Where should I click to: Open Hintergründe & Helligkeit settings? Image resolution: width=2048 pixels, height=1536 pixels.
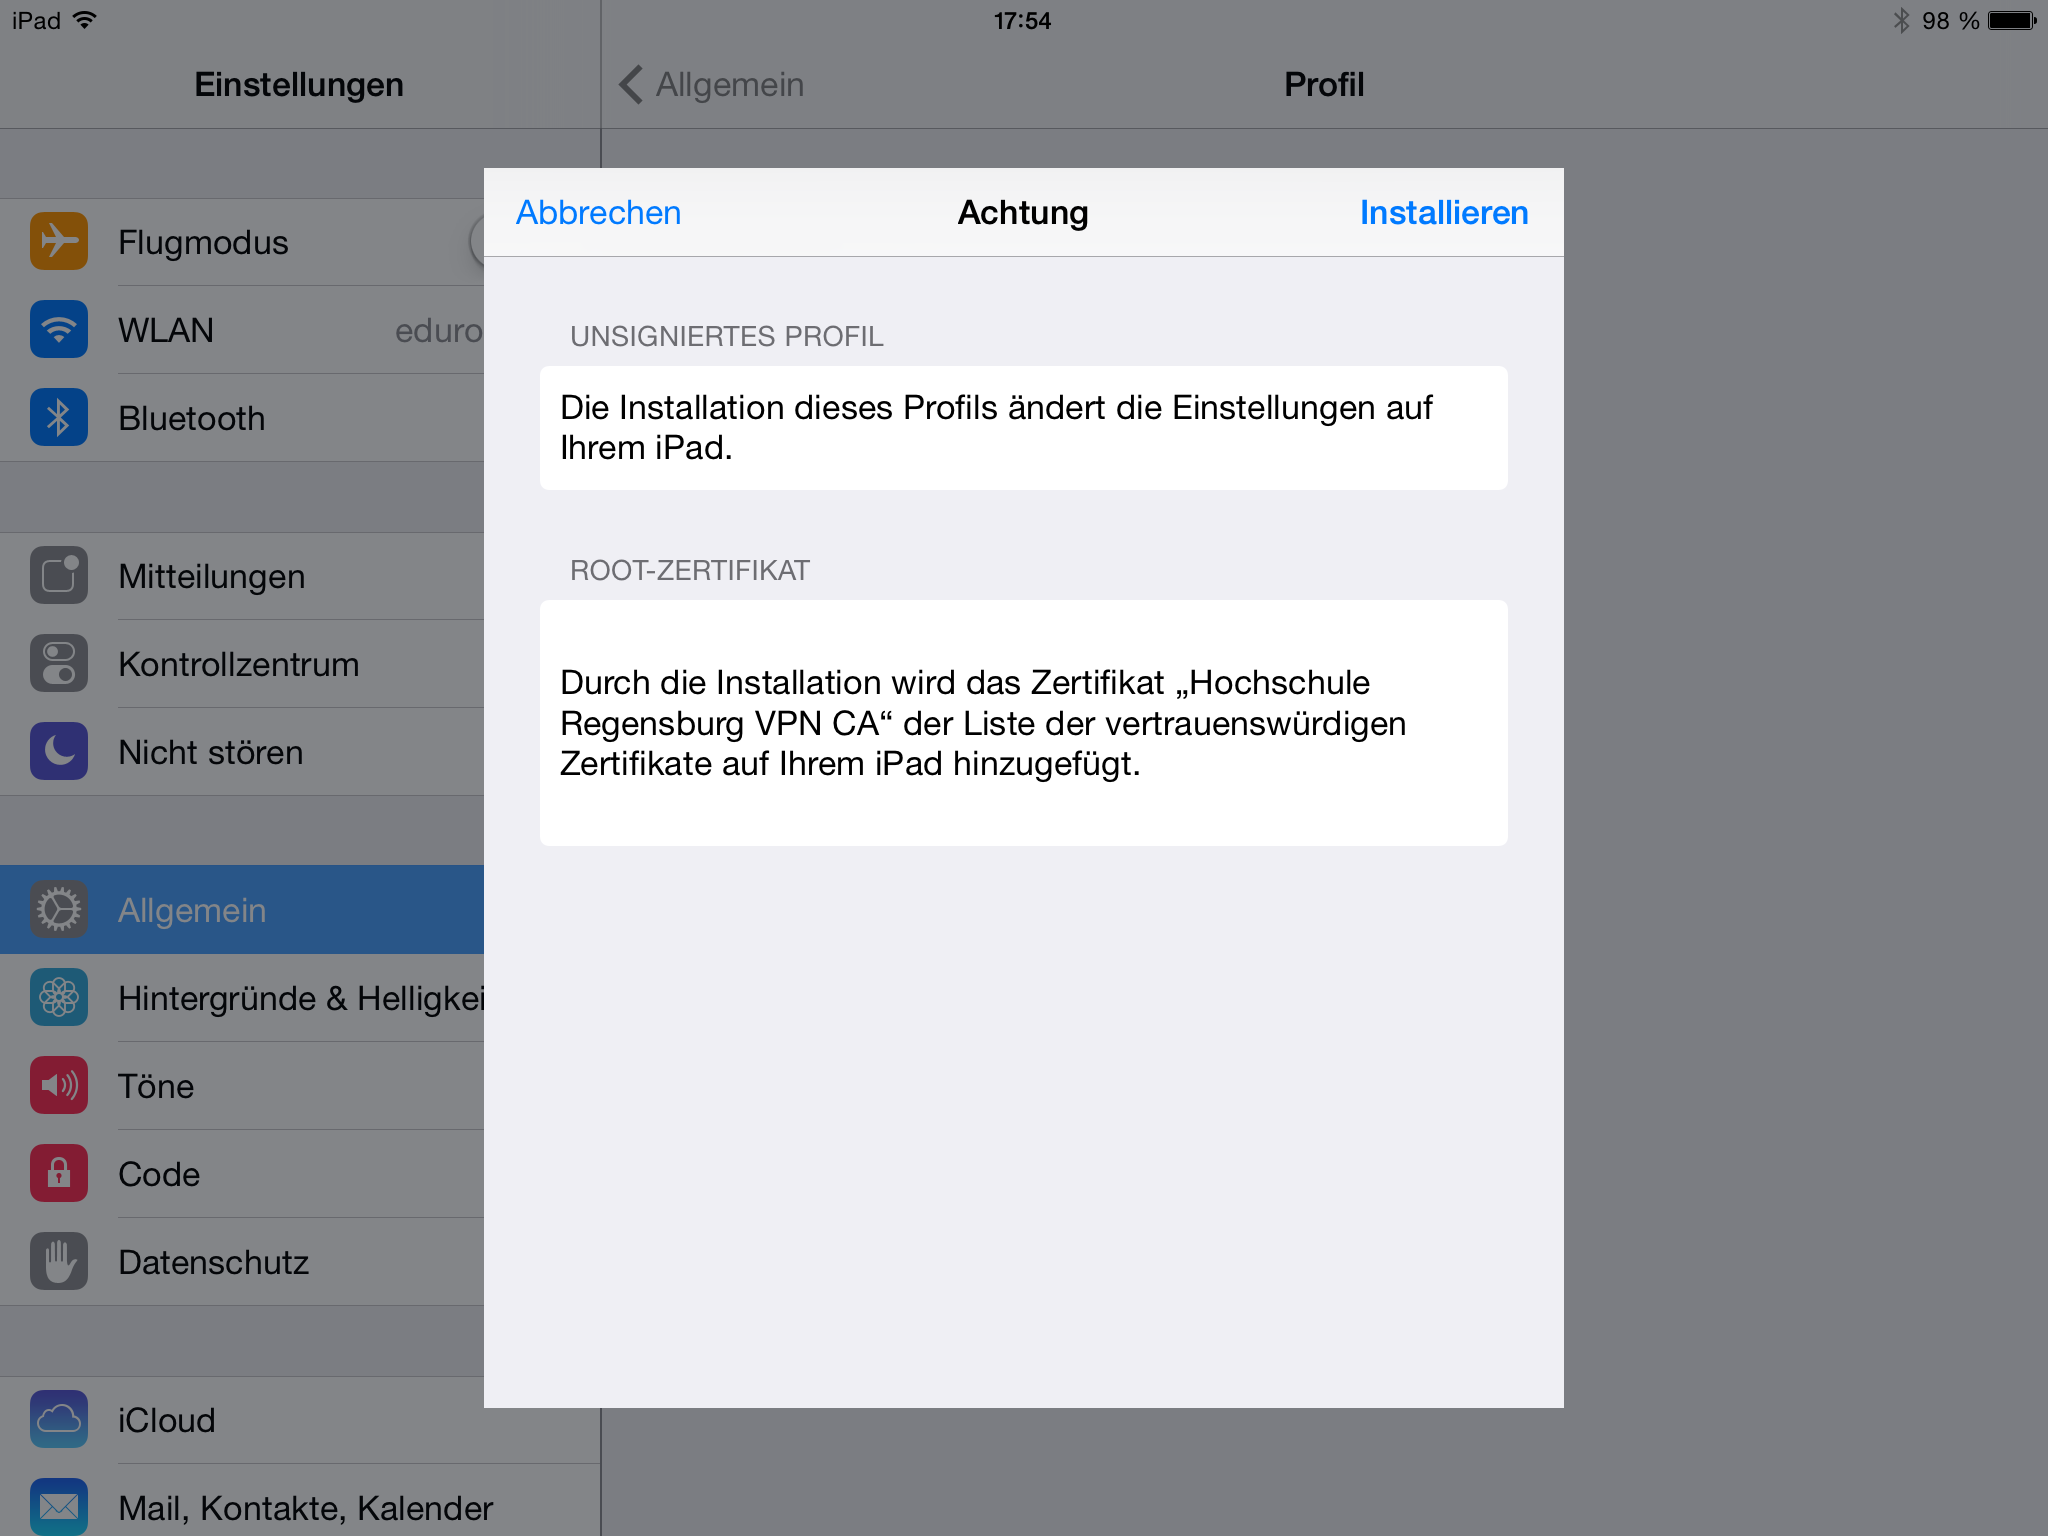tap(242, 998)
